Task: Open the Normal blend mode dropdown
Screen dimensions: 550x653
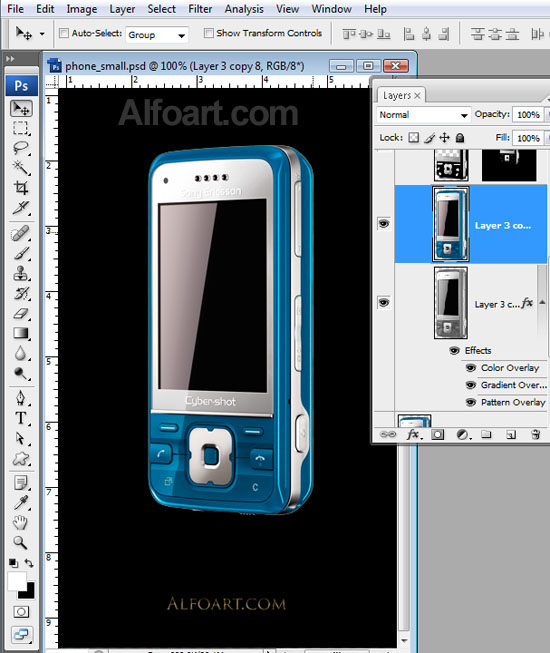Action: point(423,115)
